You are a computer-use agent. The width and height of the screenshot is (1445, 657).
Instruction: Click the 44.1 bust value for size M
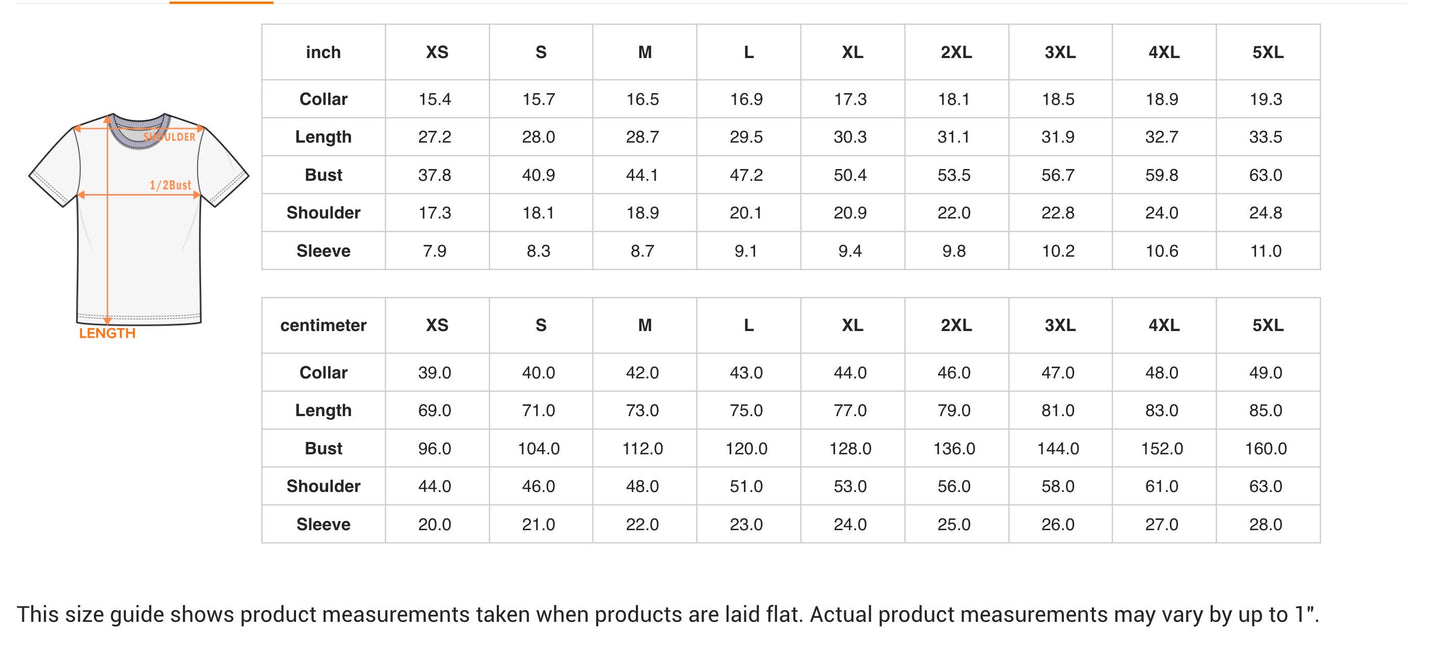(x=643, y=175)
